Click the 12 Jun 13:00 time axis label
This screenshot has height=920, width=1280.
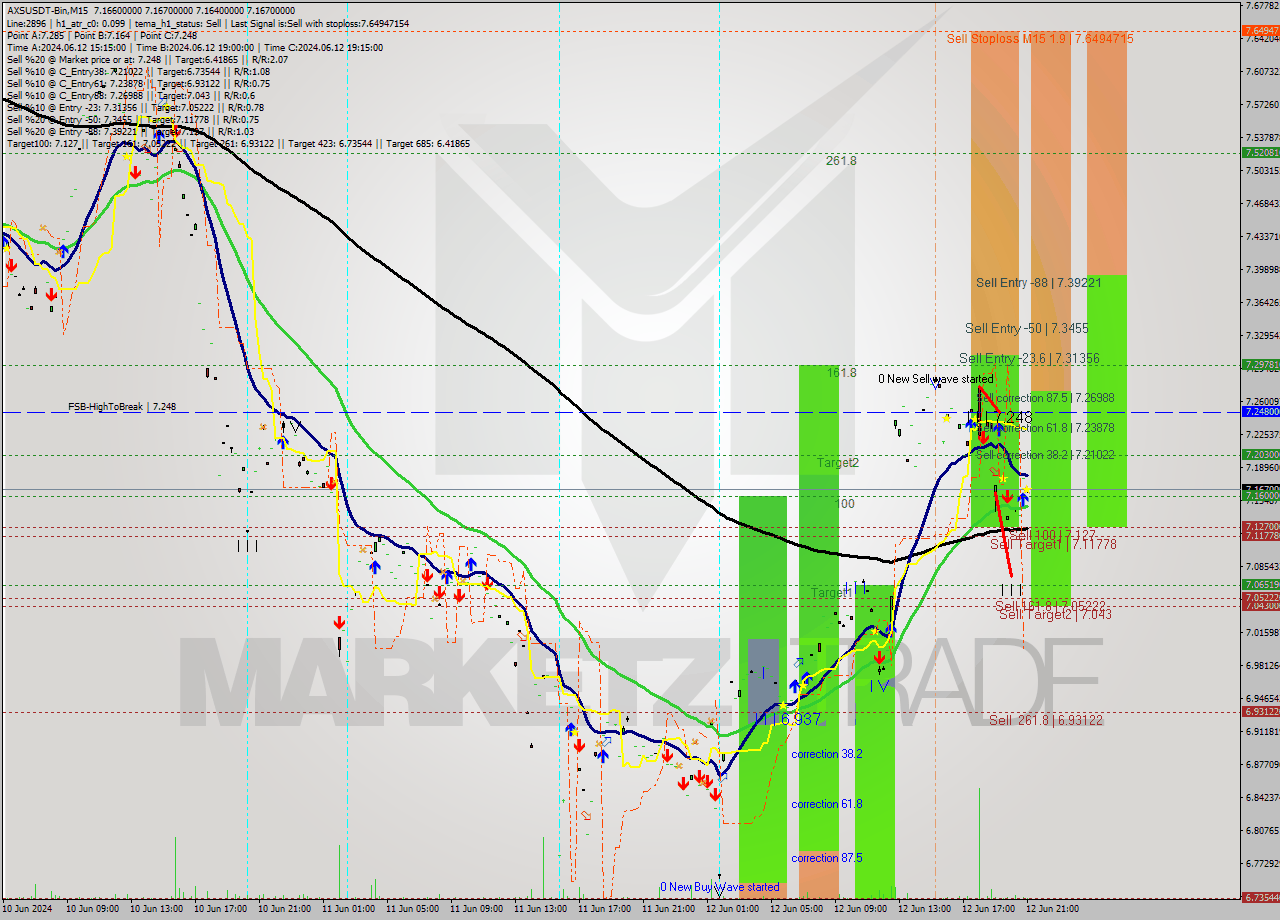click(924, 909)
